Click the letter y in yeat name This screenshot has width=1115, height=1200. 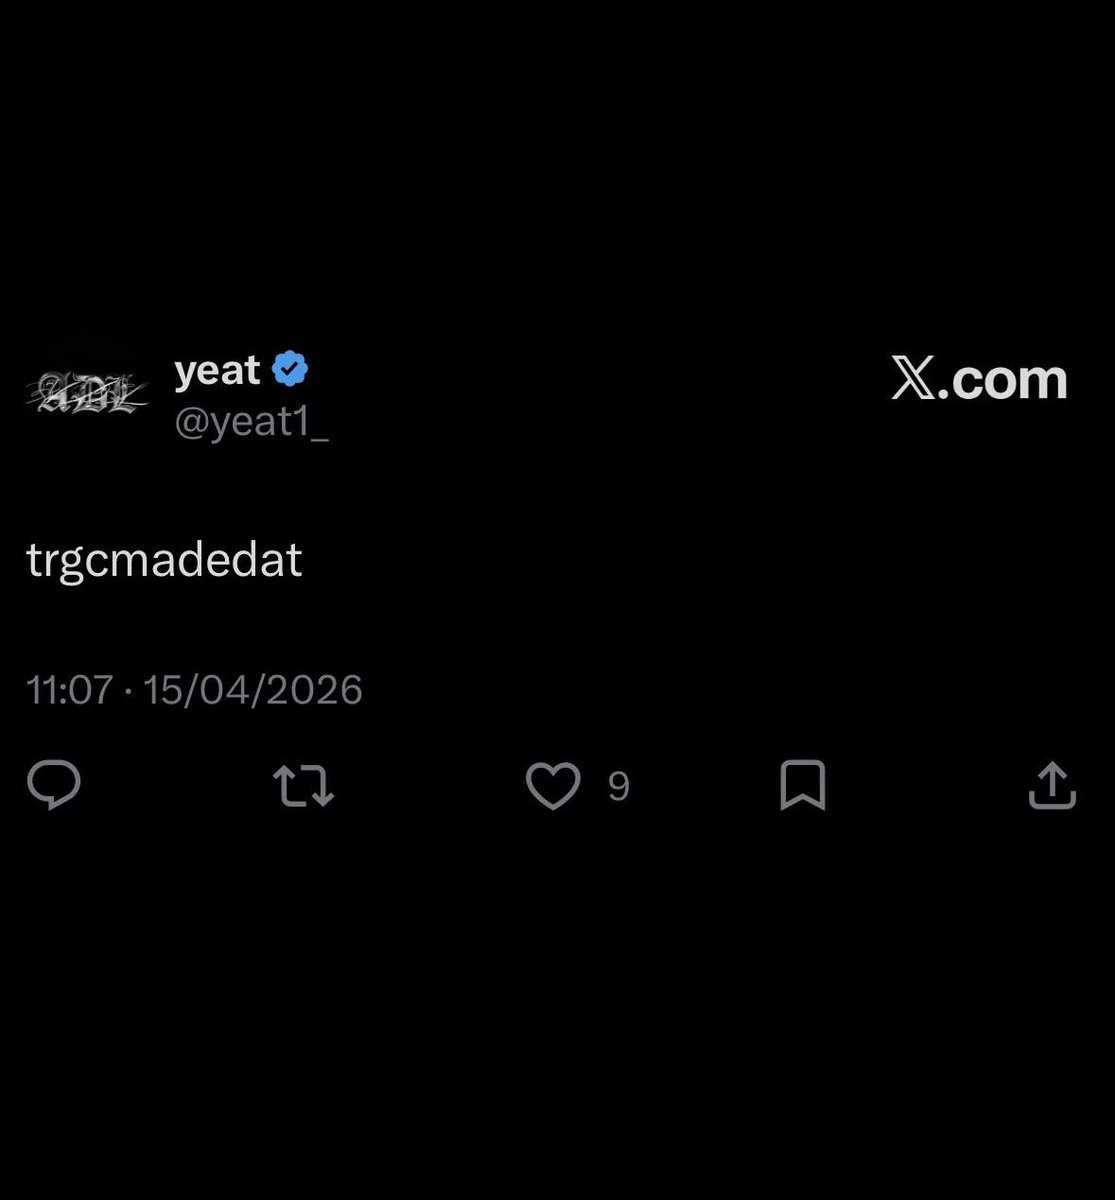pyautogui.click(x=185, y=374)
